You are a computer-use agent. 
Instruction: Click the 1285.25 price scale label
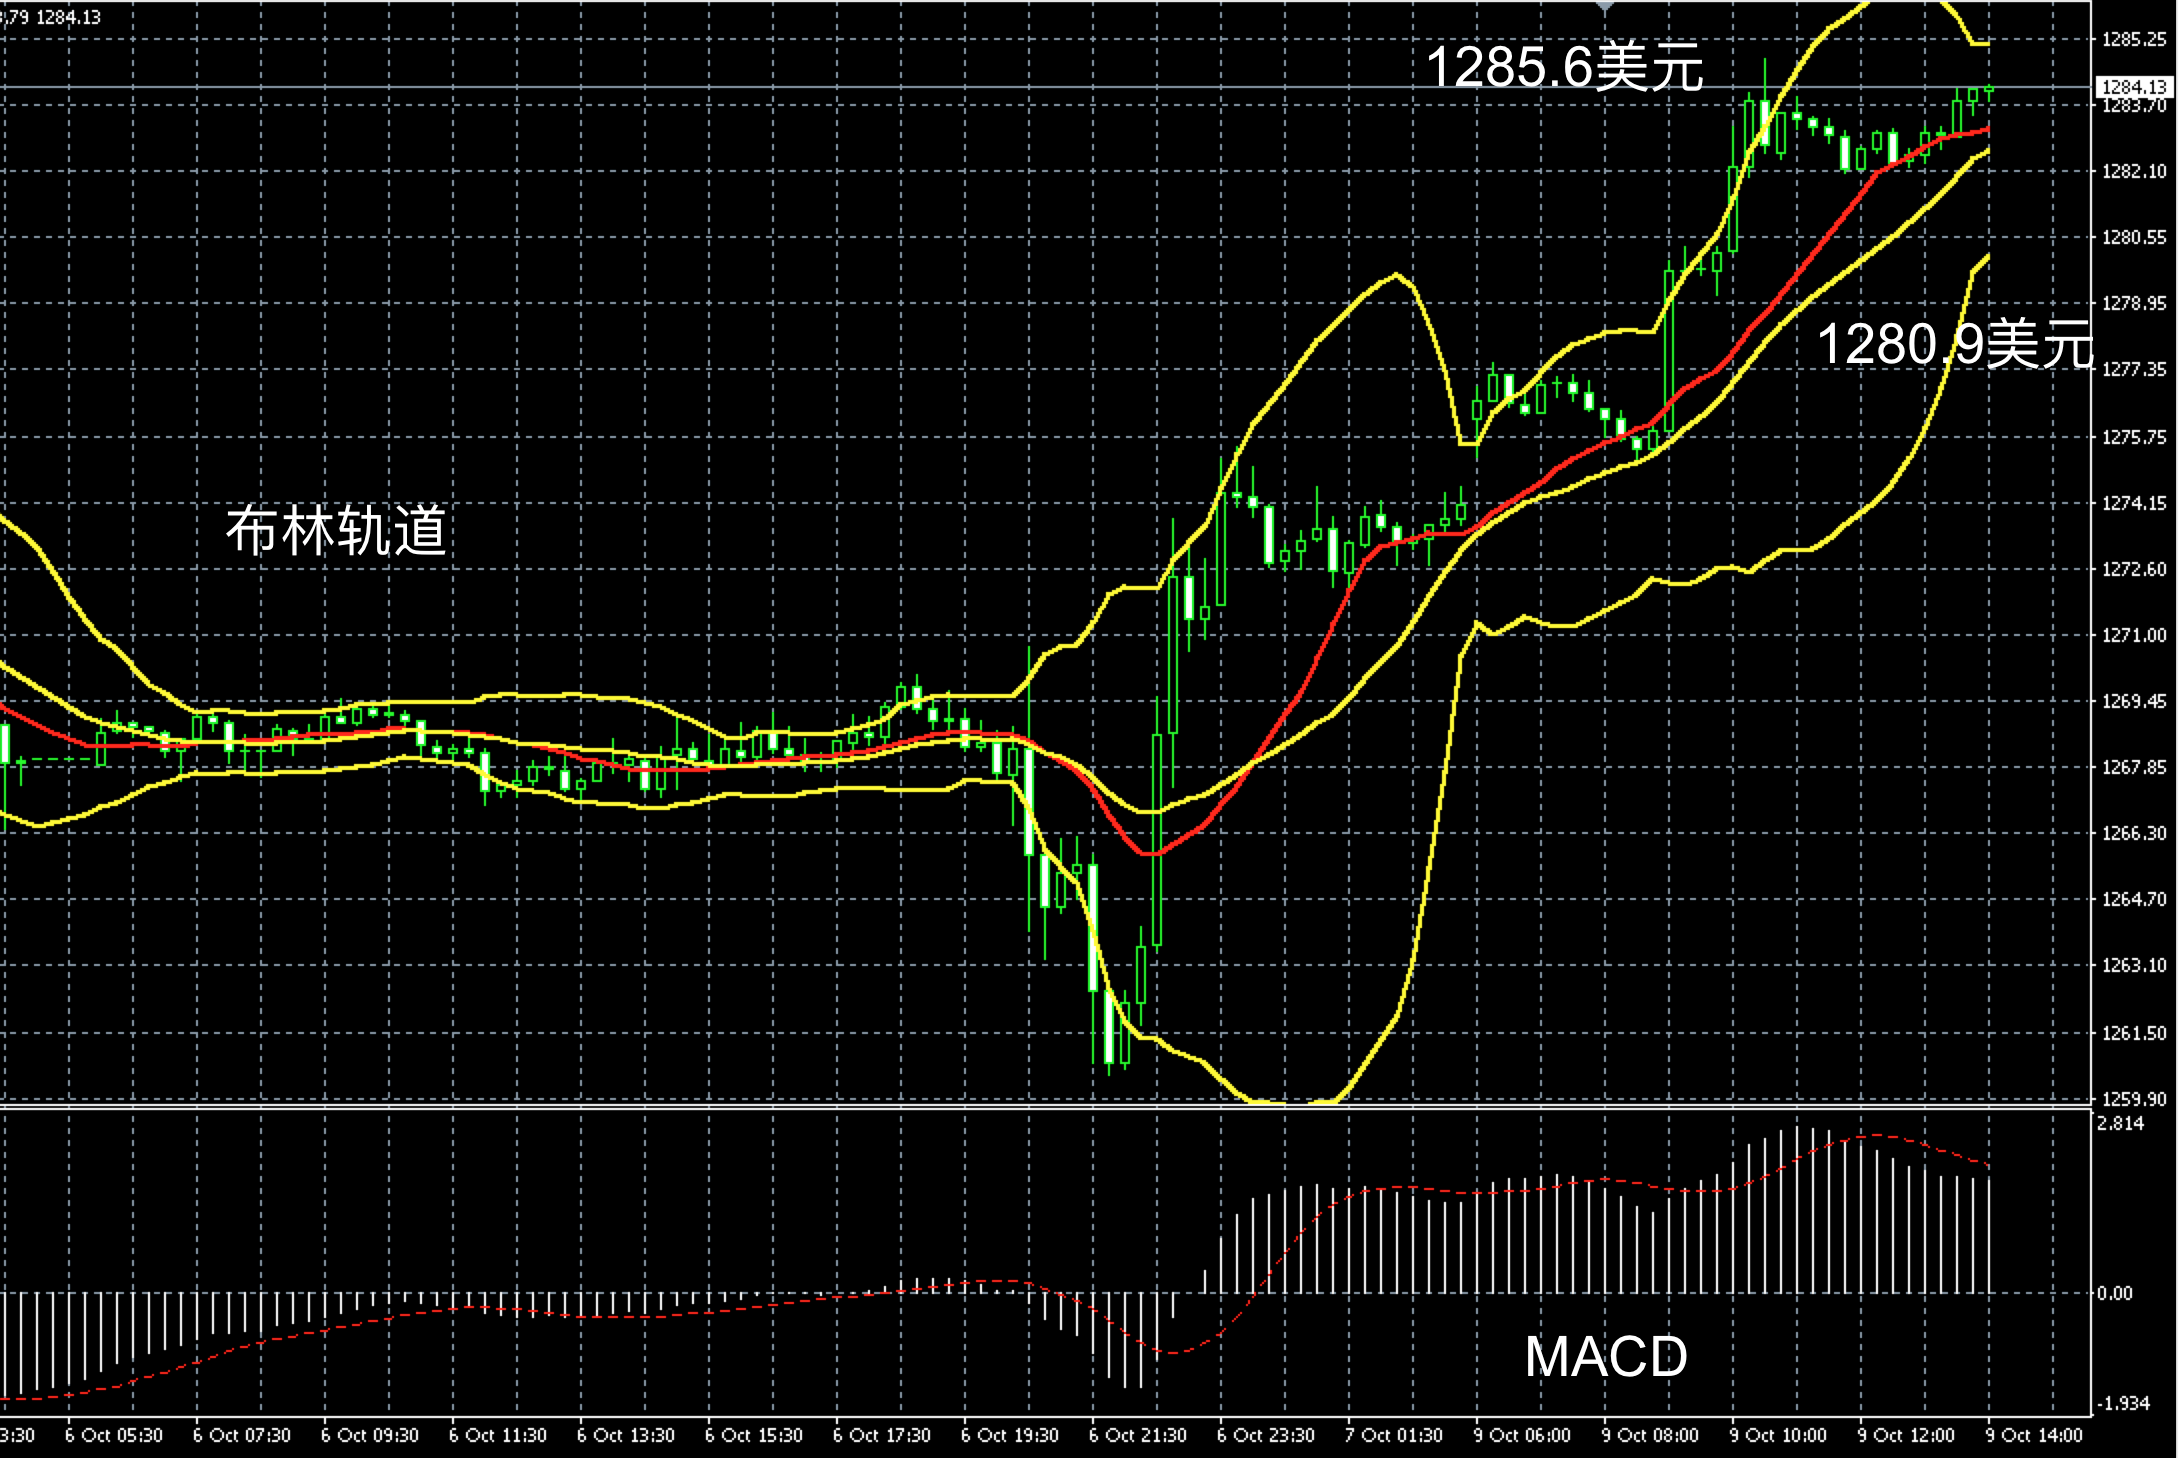pos(2134,40)
